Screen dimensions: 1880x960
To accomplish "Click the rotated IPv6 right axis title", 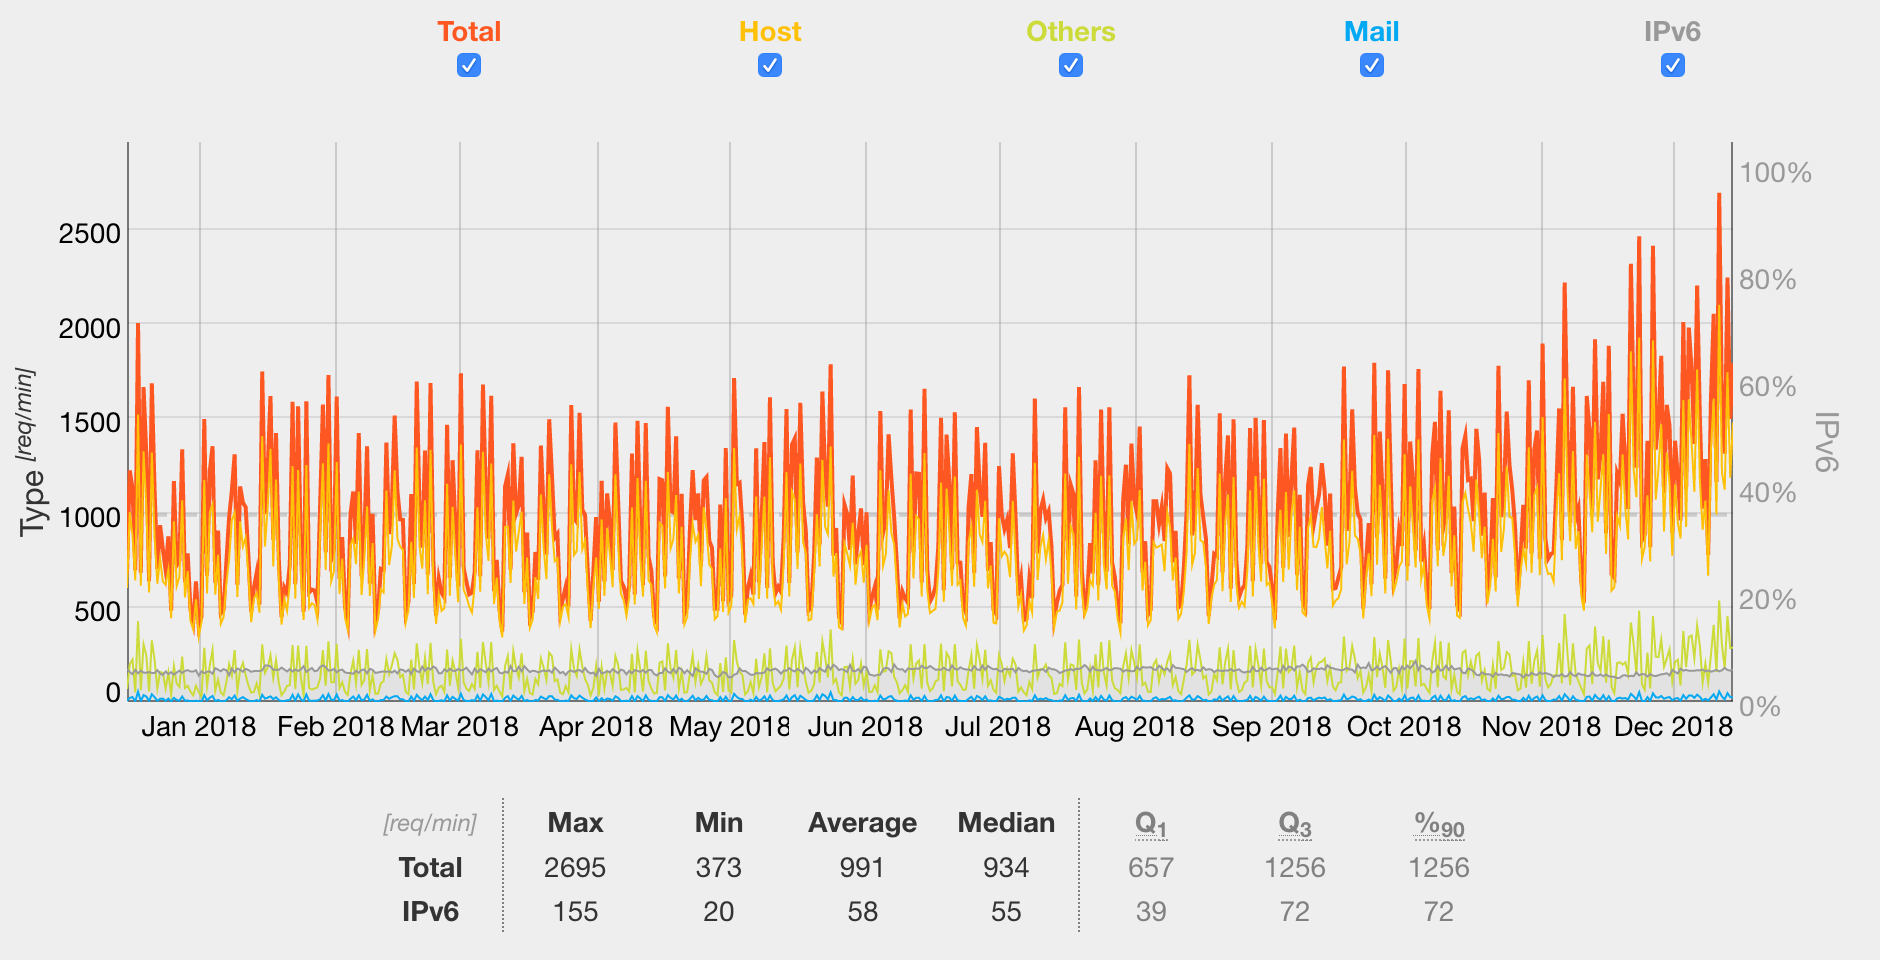I will (1827, 441).
